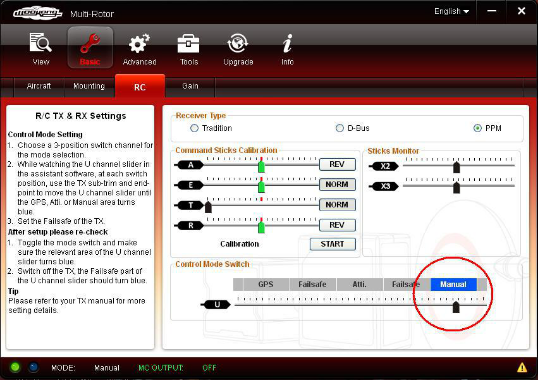Toggle the NORM button for channel T

point(337,205)
